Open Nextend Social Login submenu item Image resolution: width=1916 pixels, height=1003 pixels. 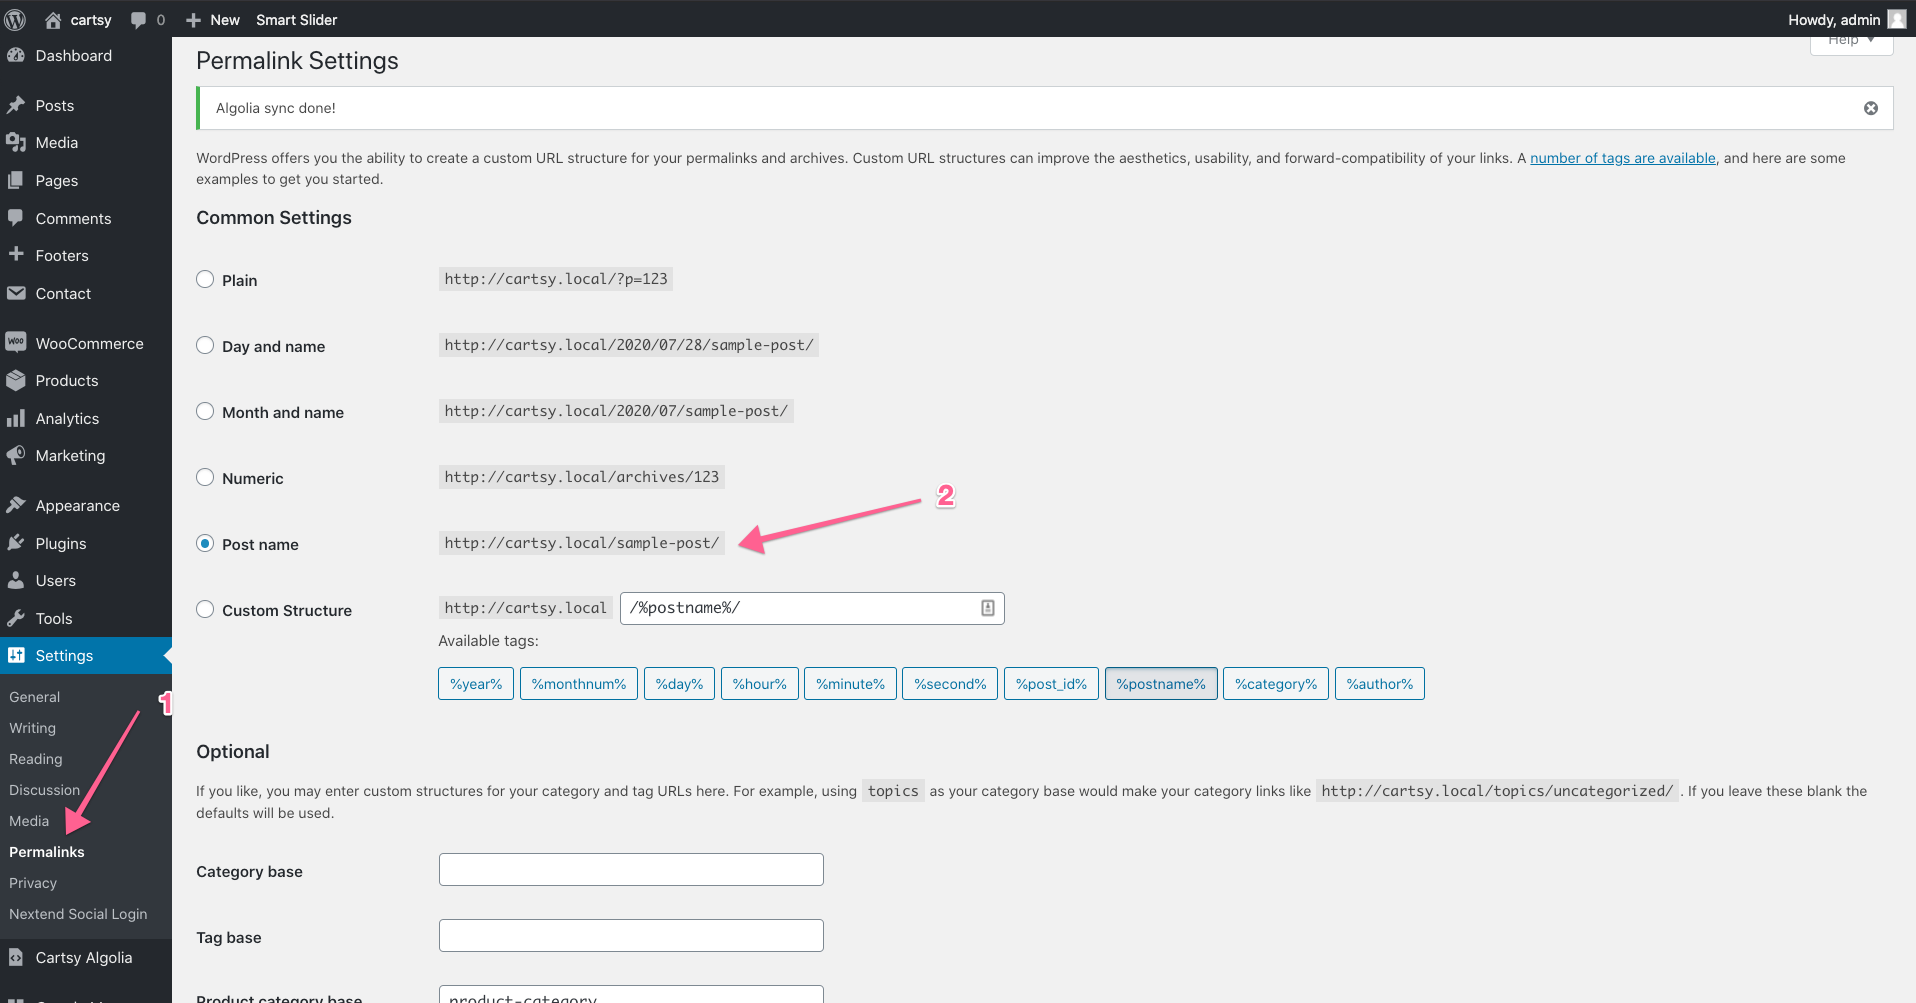click(x=78, y=914)
